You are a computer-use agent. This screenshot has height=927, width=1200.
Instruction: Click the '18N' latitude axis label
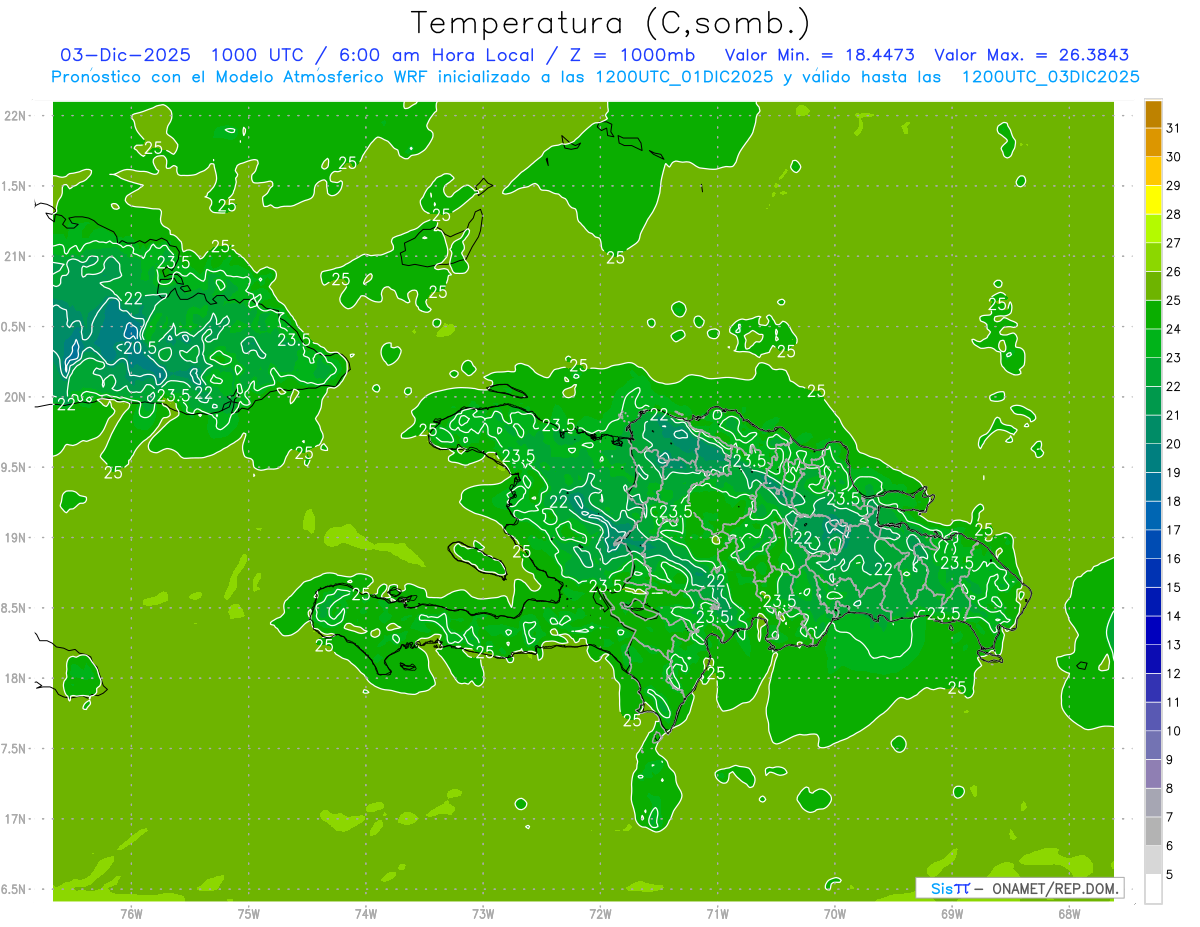[x=15, y=679]
